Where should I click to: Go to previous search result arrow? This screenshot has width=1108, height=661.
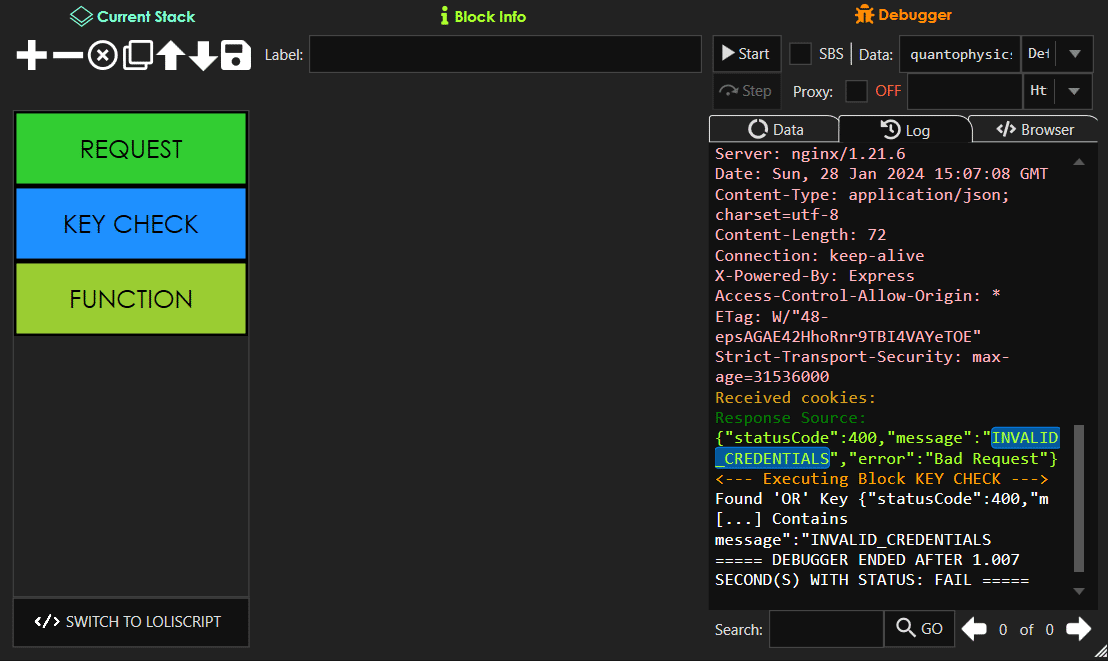[x=973, y=629]
